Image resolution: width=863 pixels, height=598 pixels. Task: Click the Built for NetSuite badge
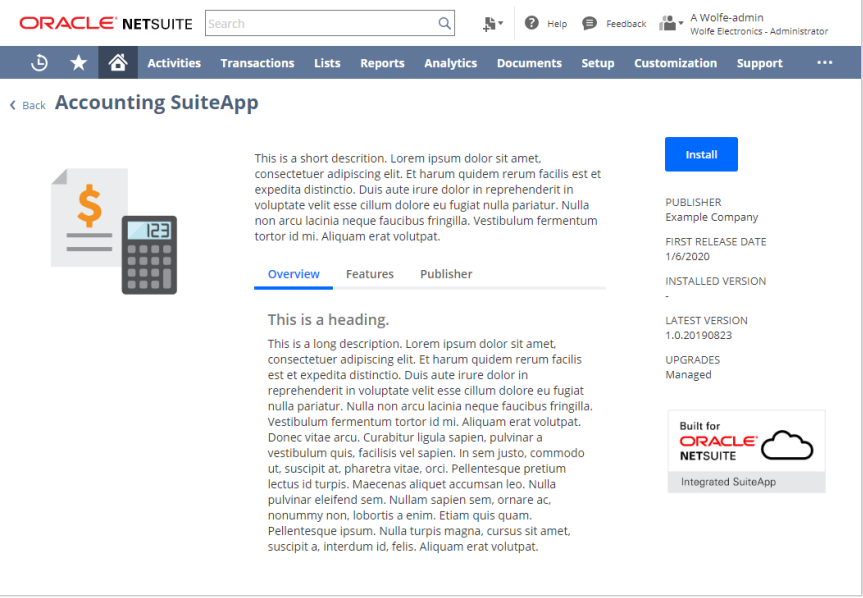click(746, 451)
